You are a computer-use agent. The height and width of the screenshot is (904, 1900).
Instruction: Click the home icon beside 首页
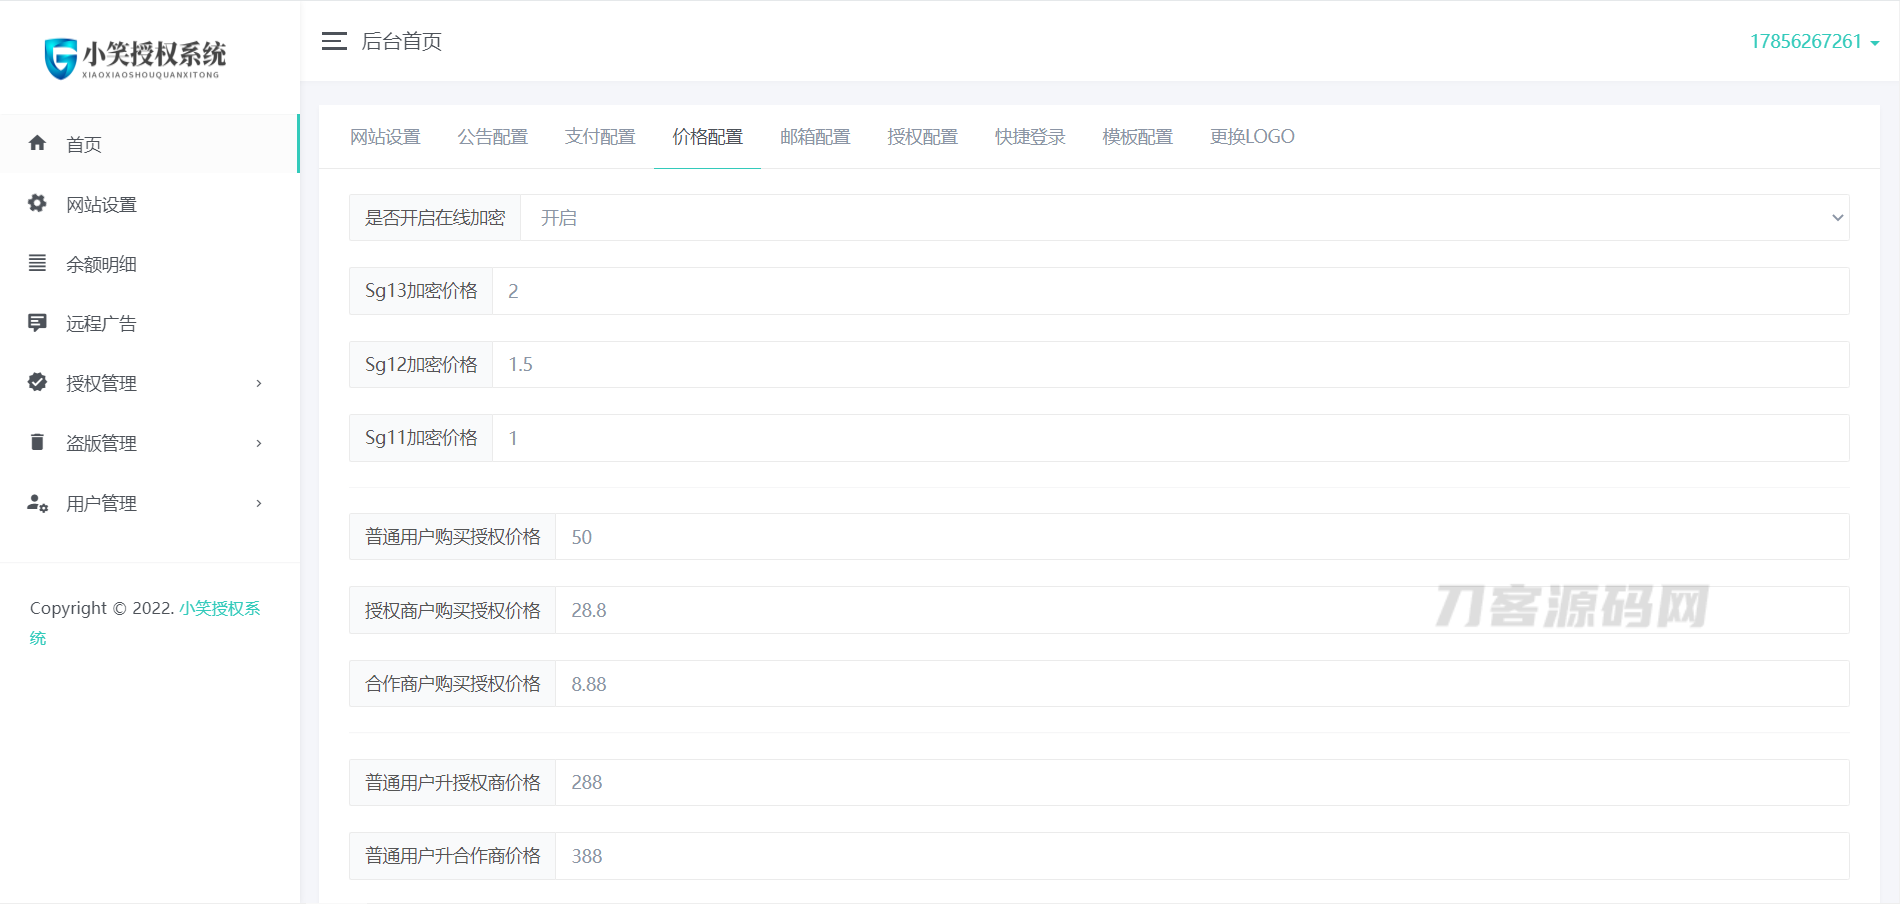(38, 143)
